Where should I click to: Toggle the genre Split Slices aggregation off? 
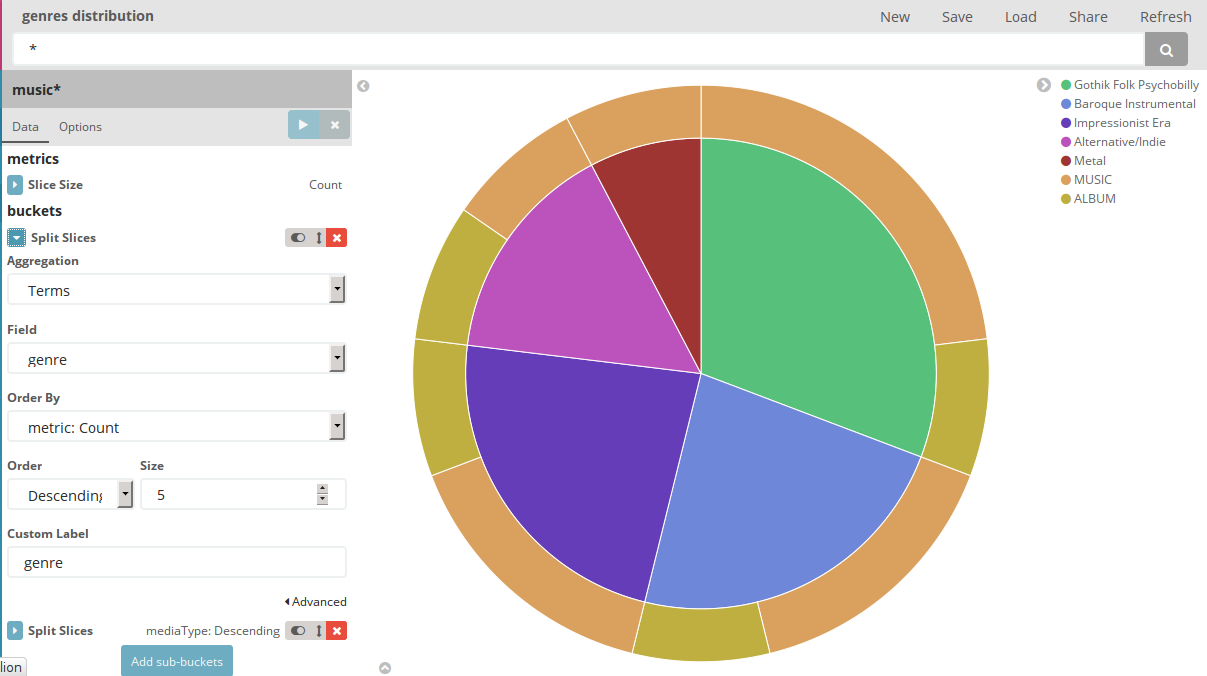[298, 238]
